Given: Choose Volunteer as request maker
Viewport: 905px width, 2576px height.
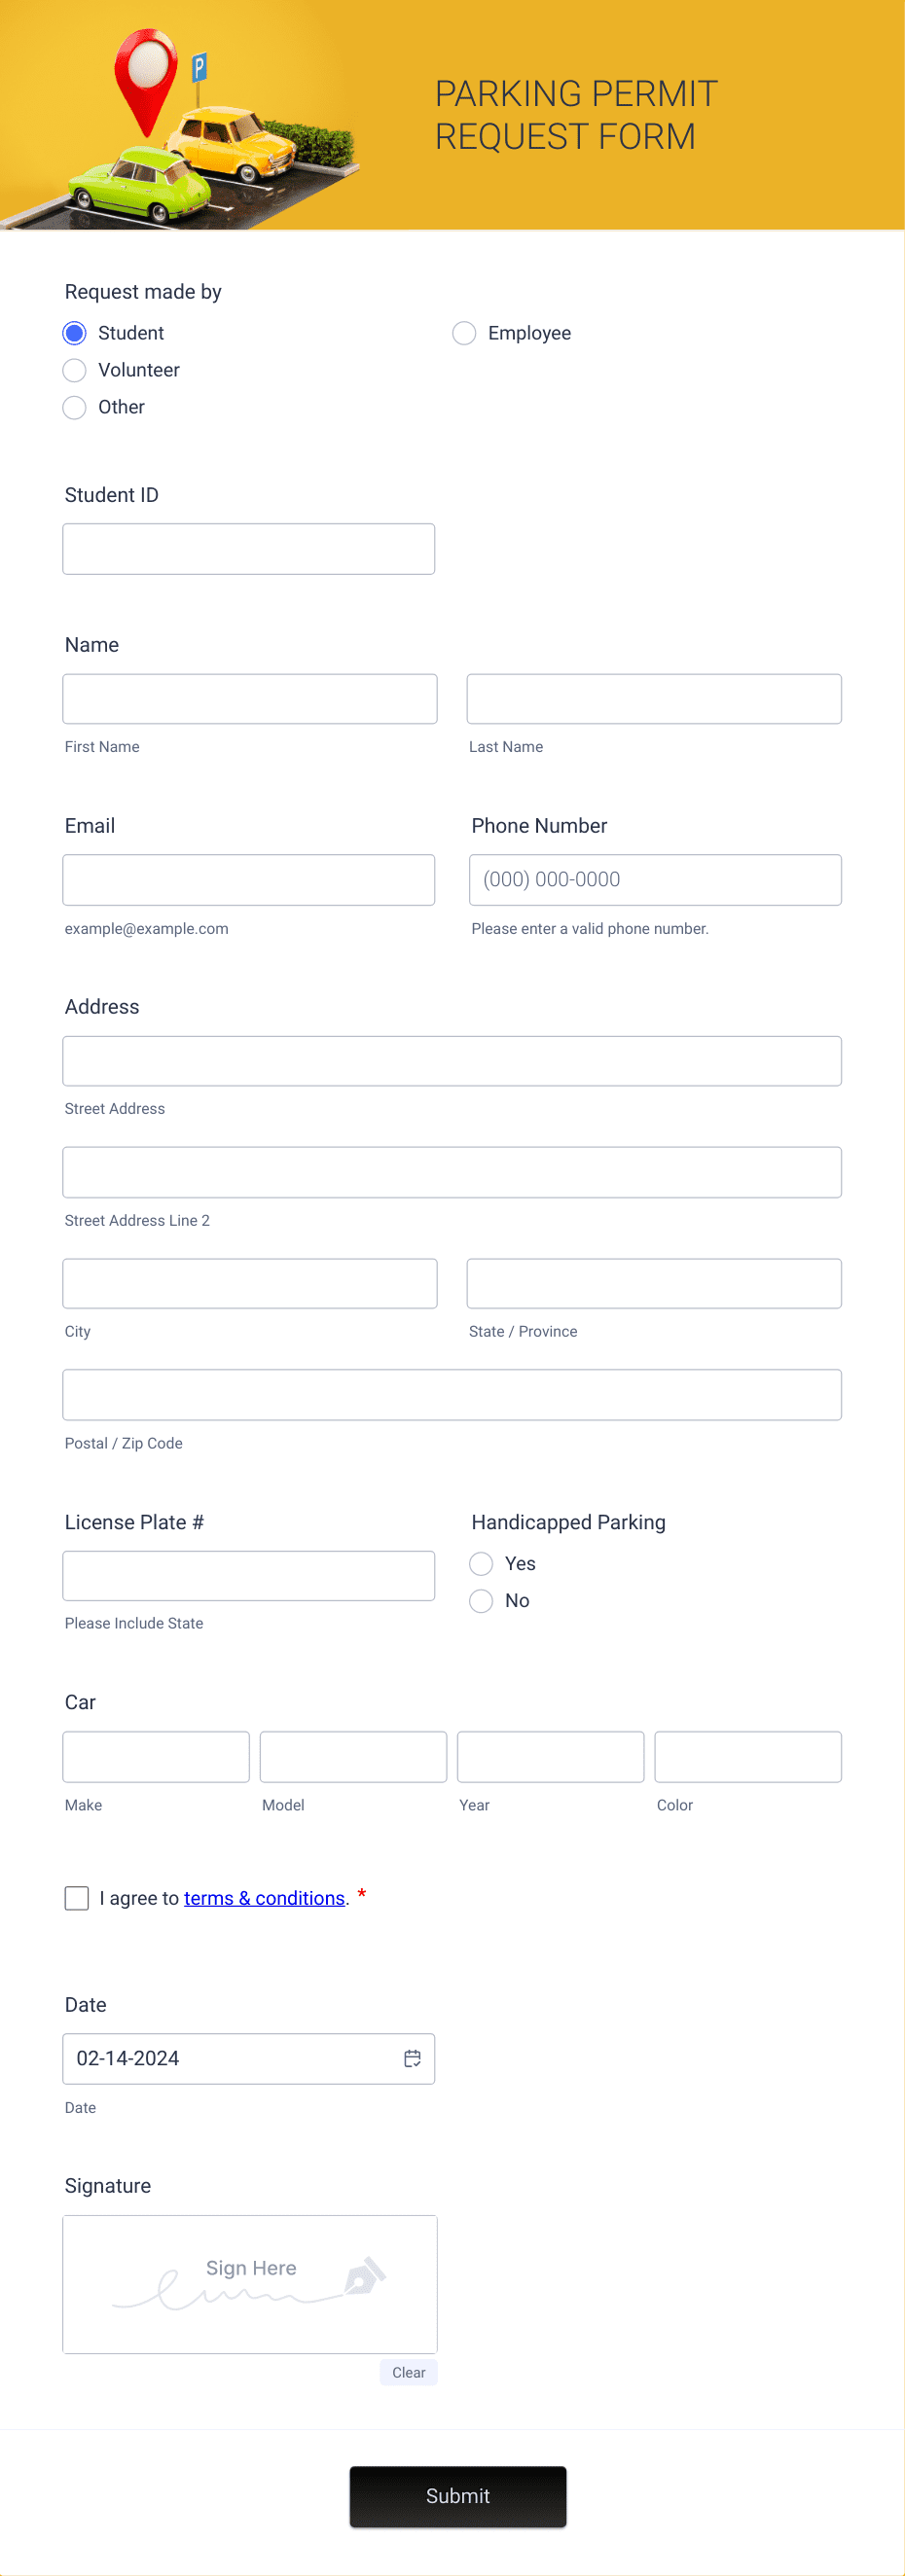Looking at the screenshot, I should 74,370.
